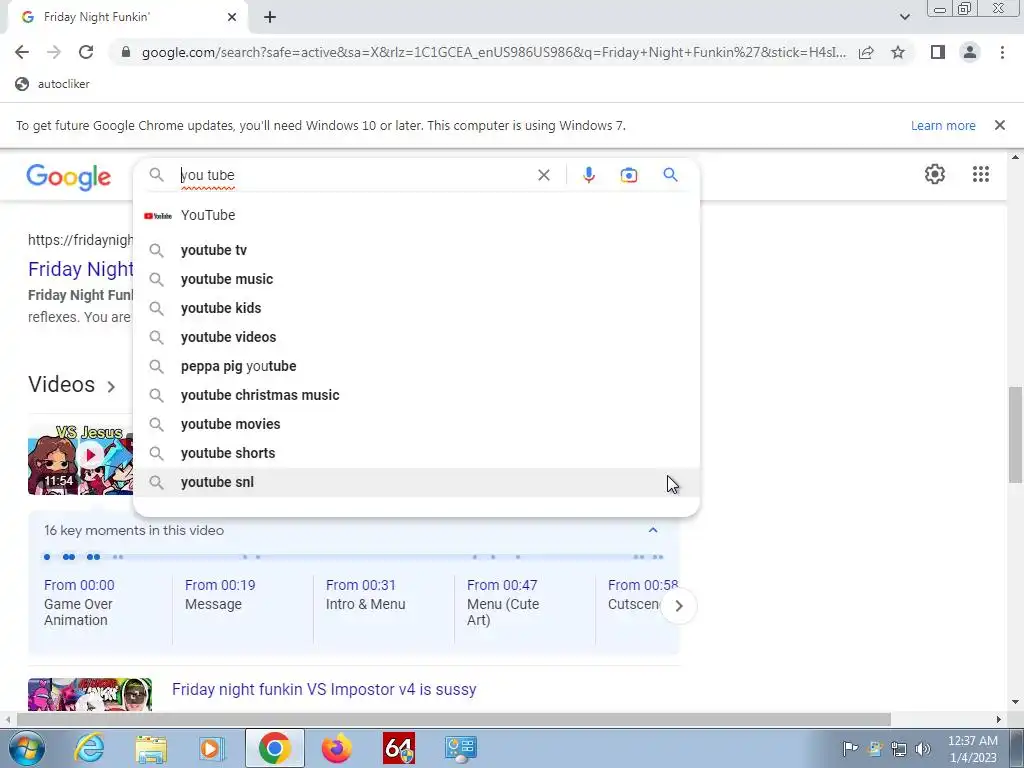This screenshot has width=1024, height=768.
Task: Click Learn more about Chrome updates
Action: click(943, 125)
